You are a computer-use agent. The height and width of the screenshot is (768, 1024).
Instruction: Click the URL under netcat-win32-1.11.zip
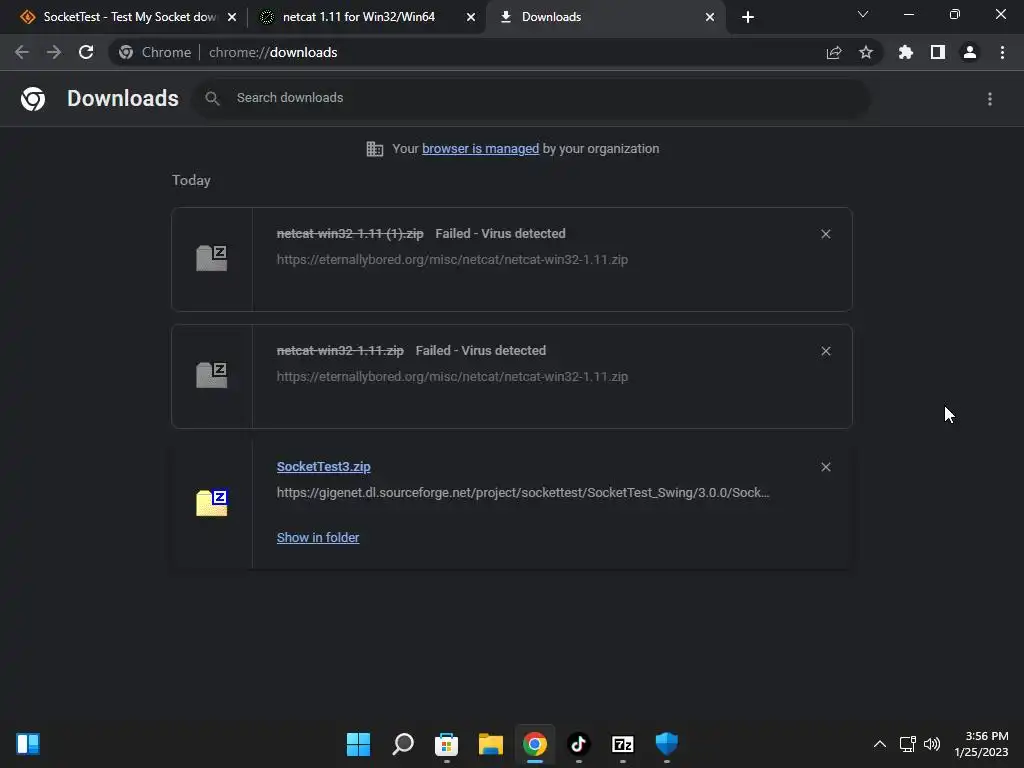(453, 377)
